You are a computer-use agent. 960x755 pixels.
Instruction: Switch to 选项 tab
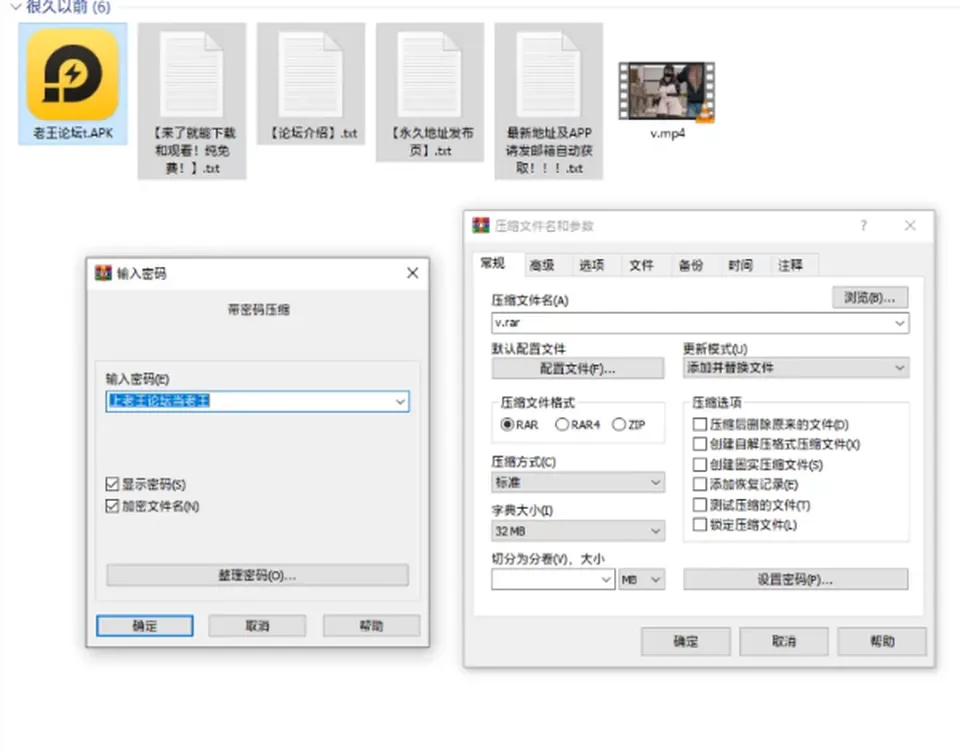coord(591,265)
